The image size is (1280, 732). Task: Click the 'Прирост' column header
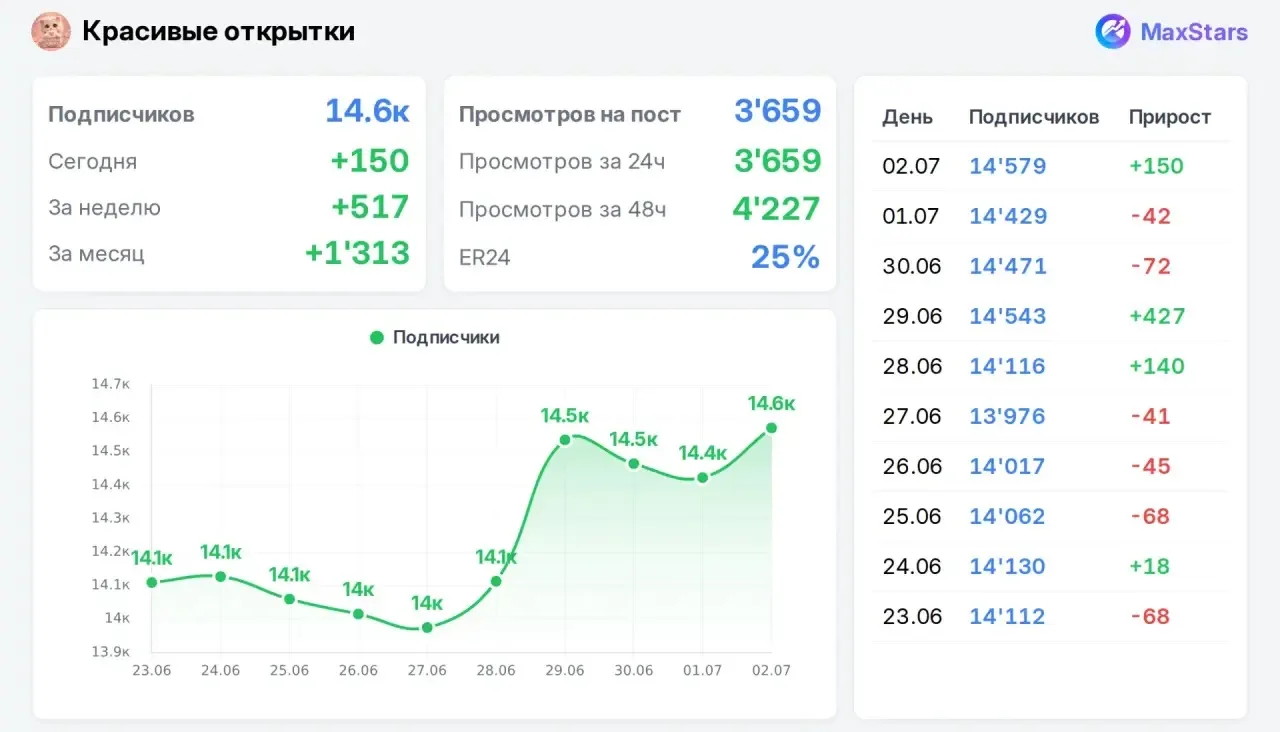pyautogui.click(x=1170, y=117)
